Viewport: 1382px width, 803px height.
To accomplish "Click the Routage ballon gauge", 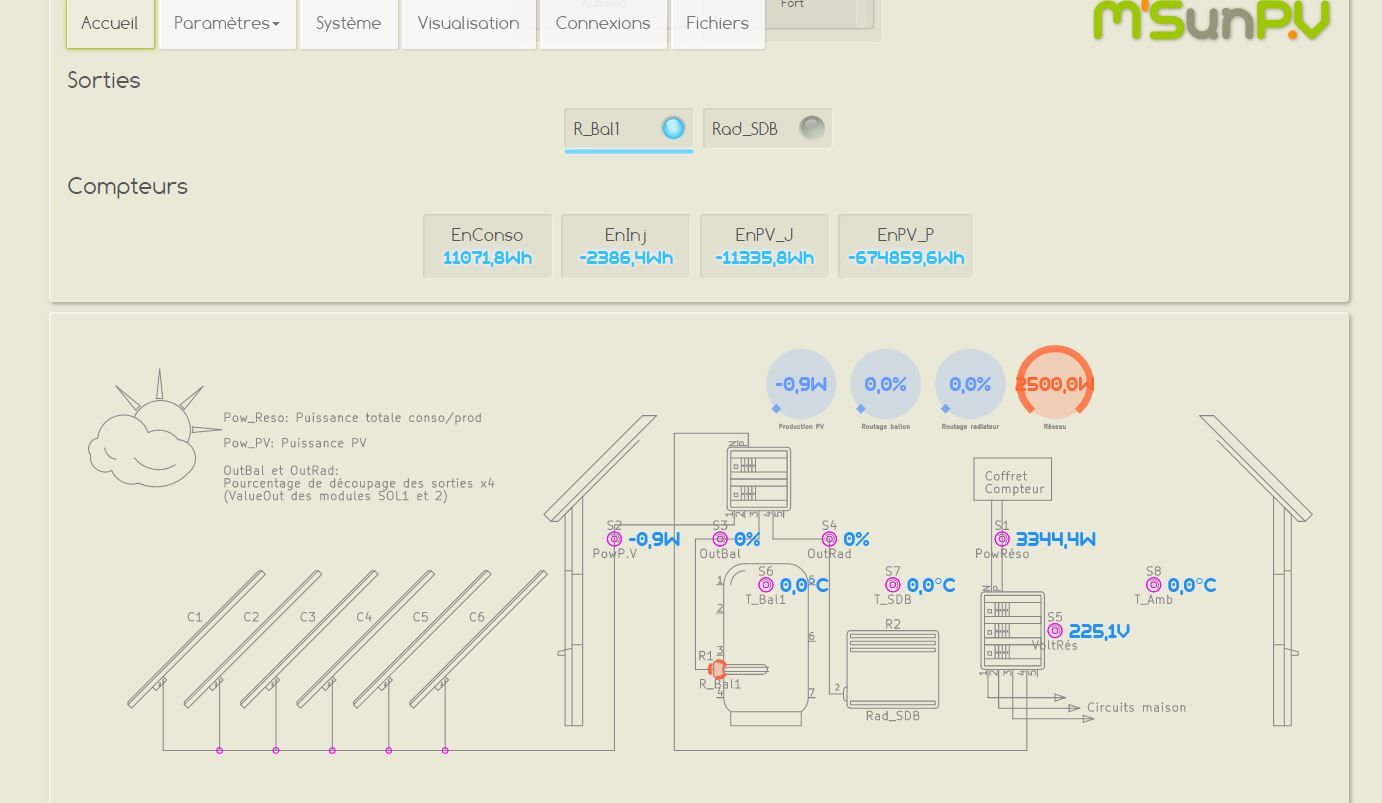I will point(885,384).
